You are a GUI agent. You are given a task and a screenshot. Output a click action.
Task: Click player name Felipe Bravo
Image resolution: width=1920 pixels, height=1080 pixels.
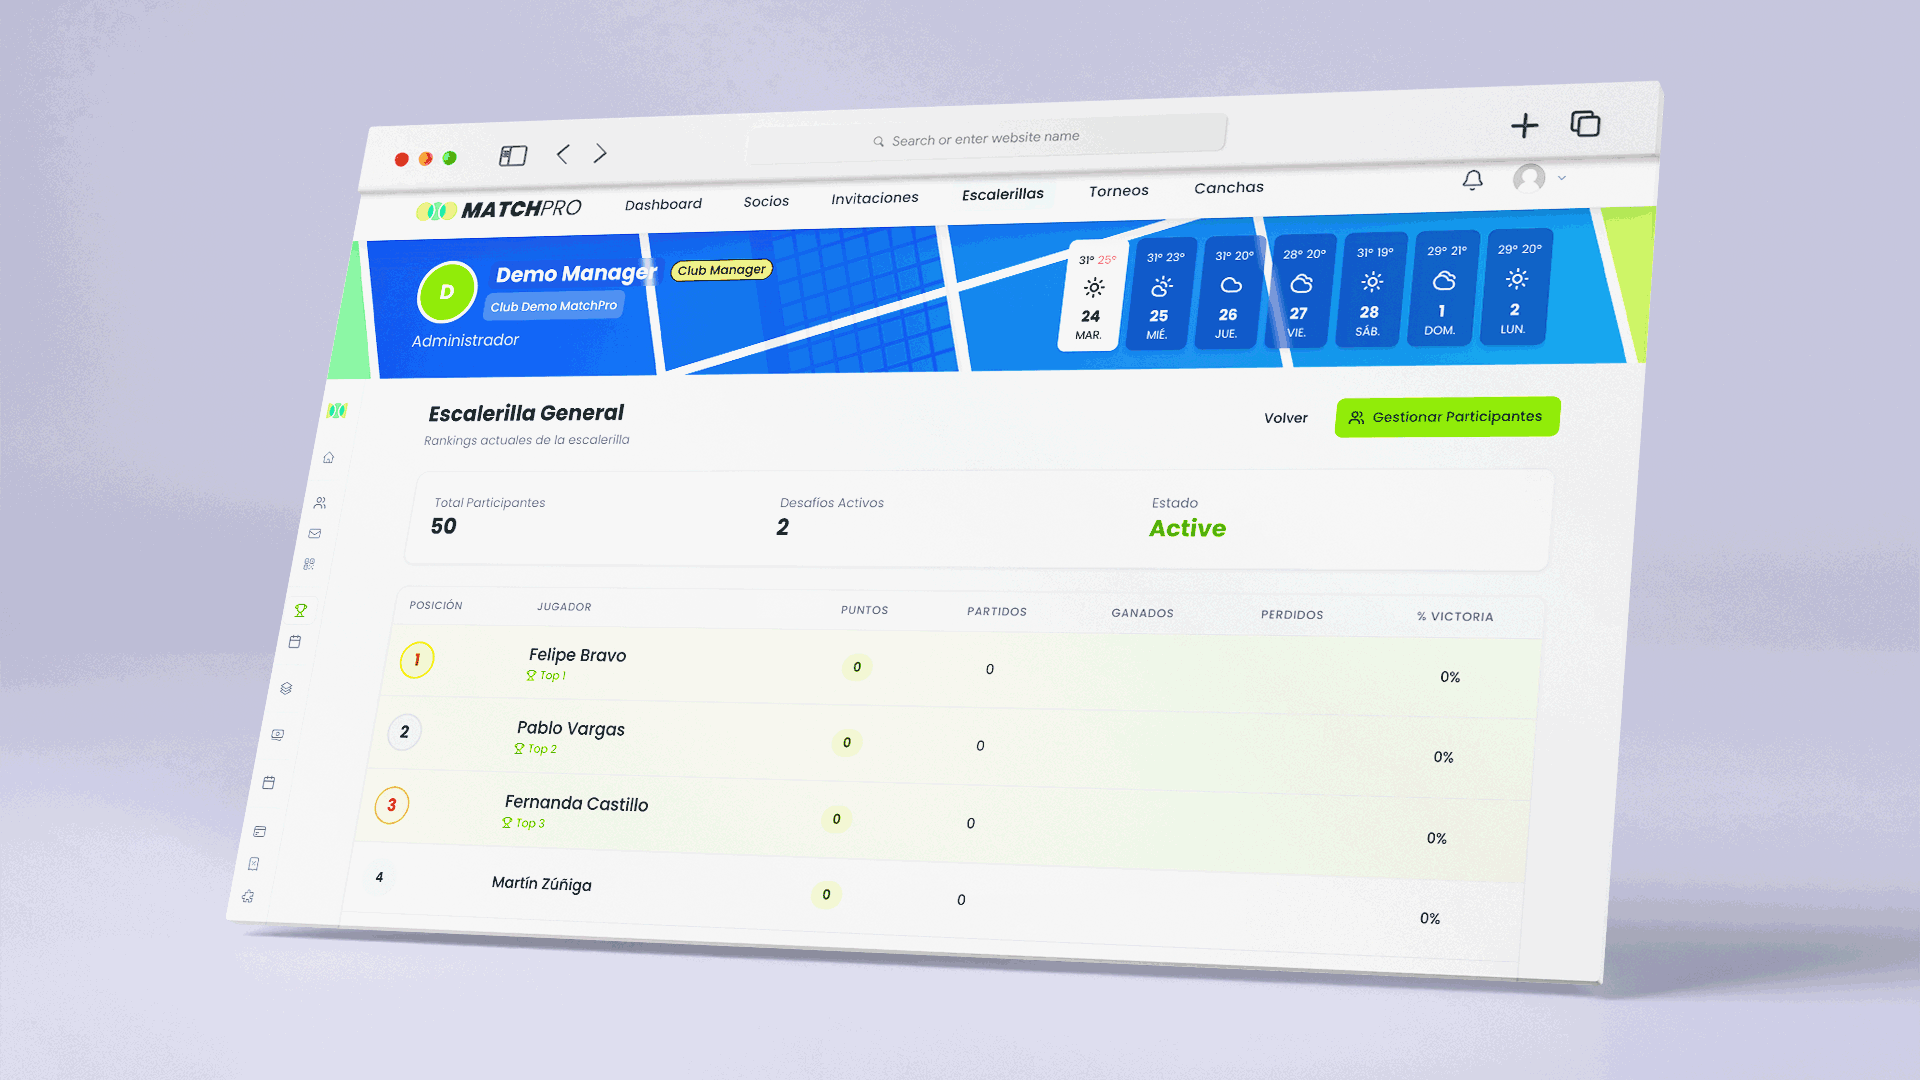tap(577, 655)
